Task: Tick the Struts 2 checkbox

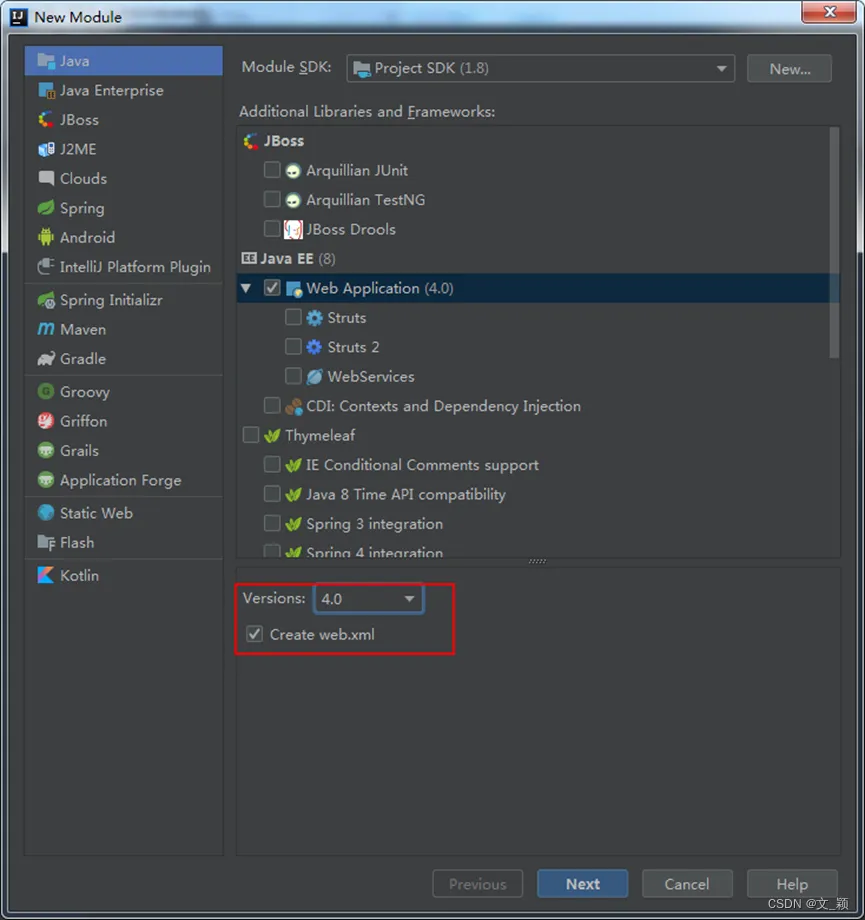Action: pos(293,347)
